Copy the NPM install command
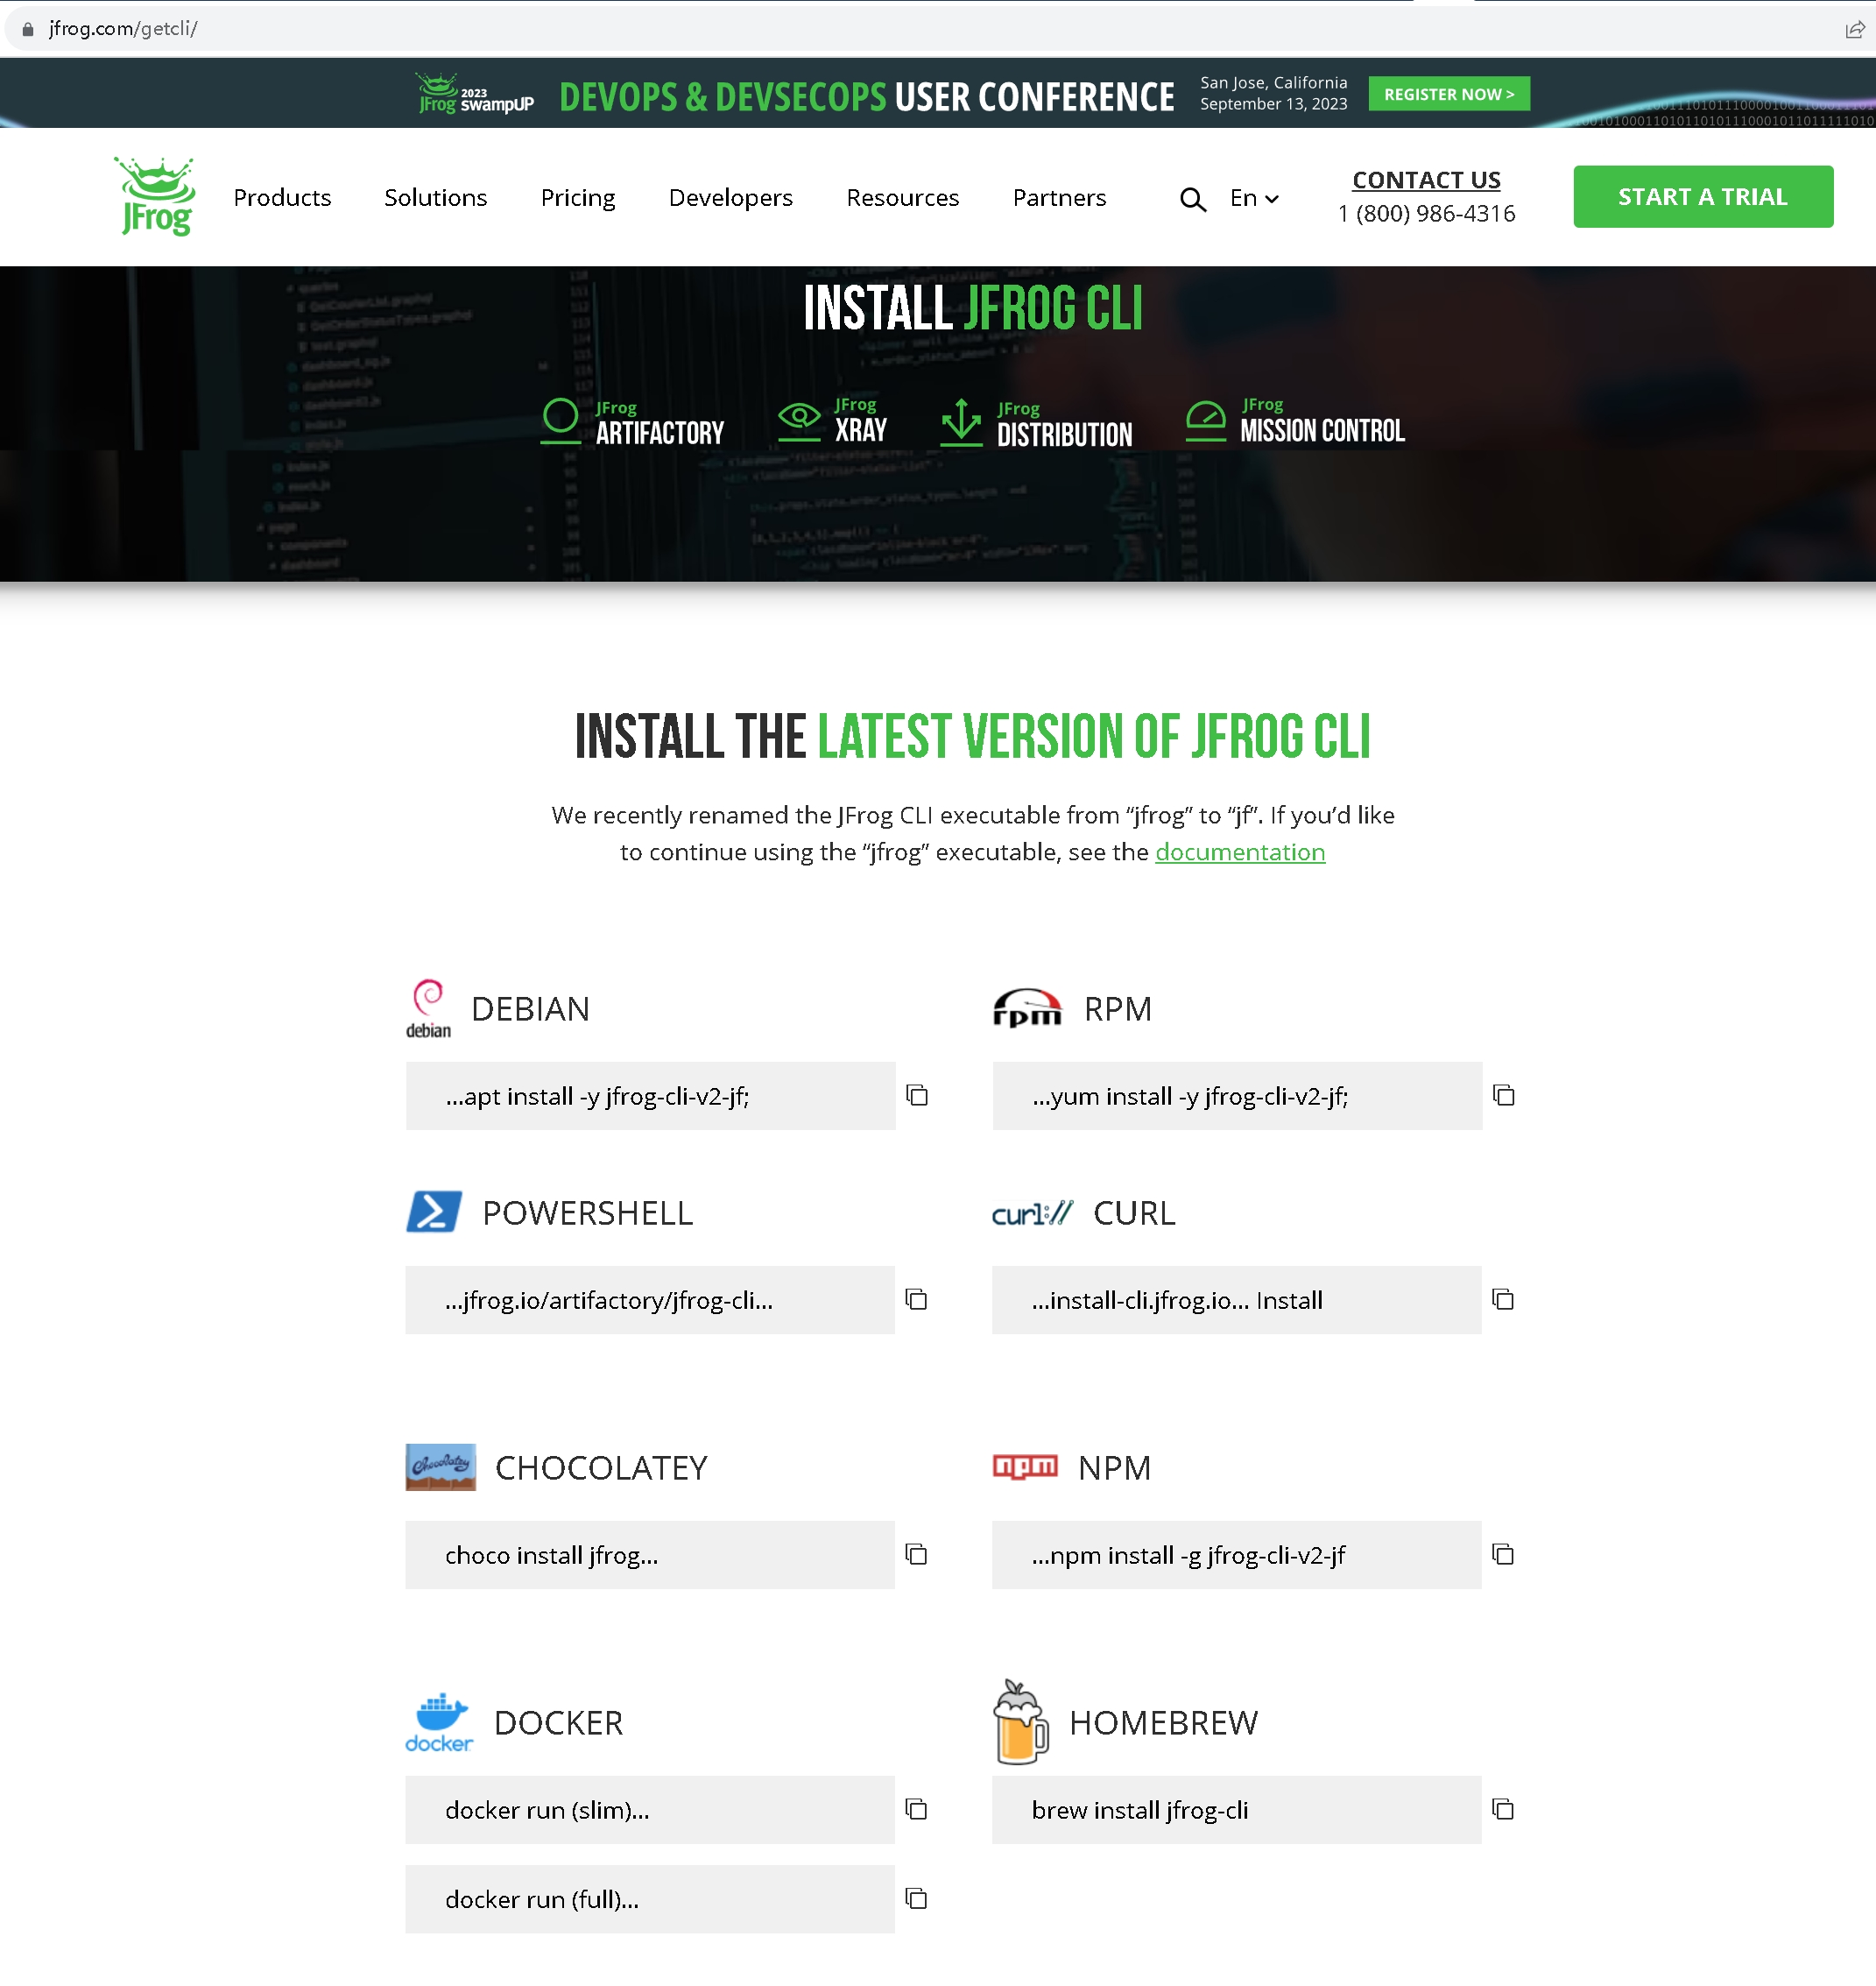 point(1502,1554)
